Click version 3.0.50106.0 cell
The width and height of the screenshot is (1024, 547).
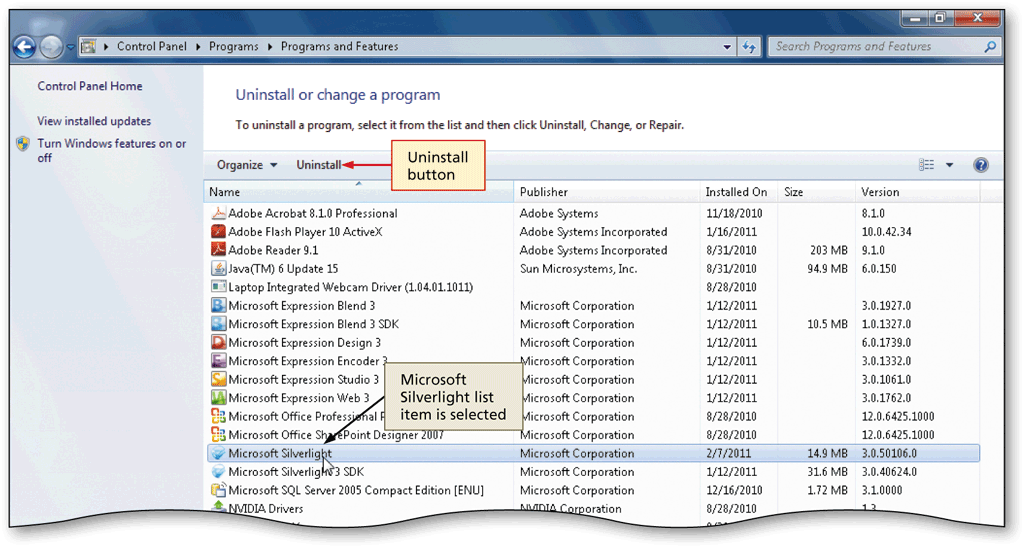889,453
